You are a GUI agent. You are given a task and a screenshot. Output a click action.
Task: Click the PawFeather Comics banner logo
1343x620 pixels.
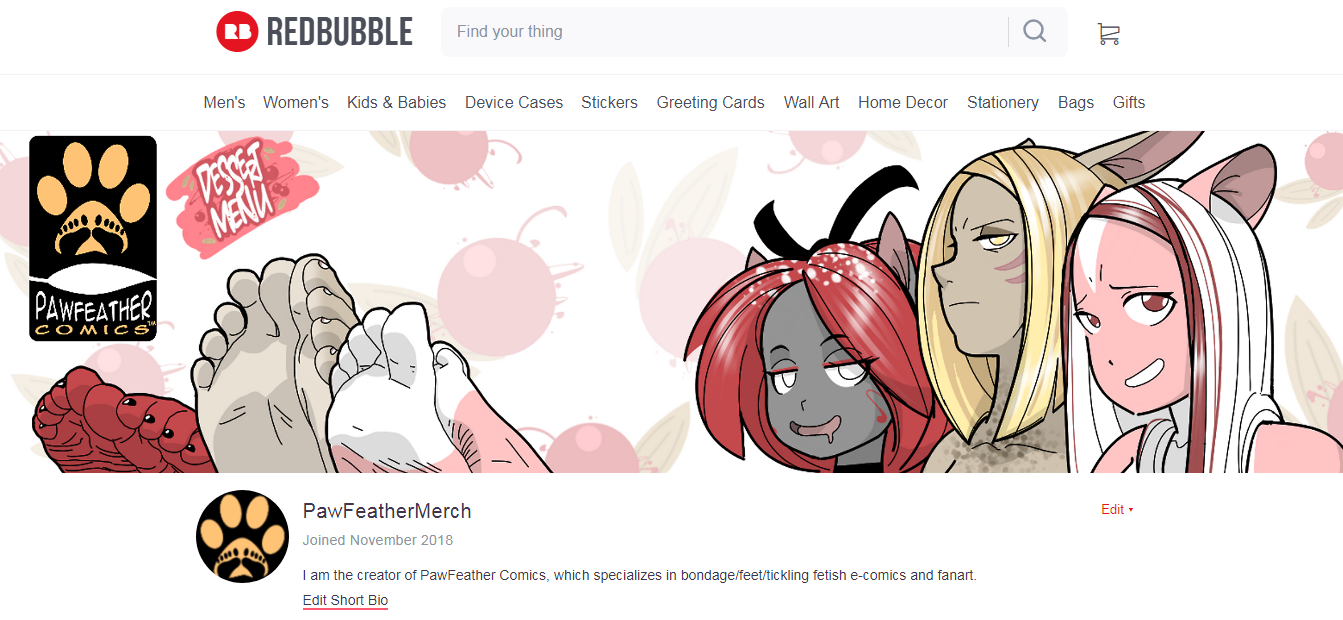pyautogui.click(x=93, y=238)
